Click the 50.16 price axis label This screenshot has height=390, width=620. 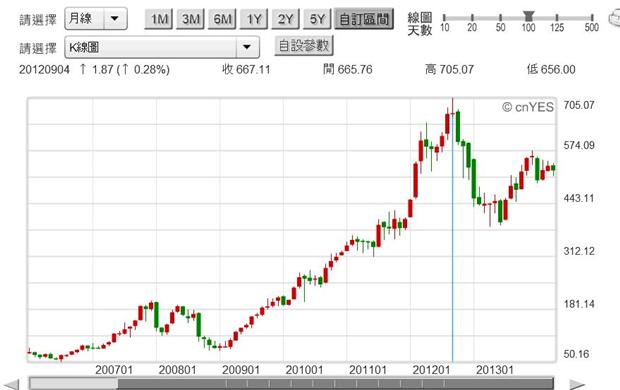click(x=576, y=354)
